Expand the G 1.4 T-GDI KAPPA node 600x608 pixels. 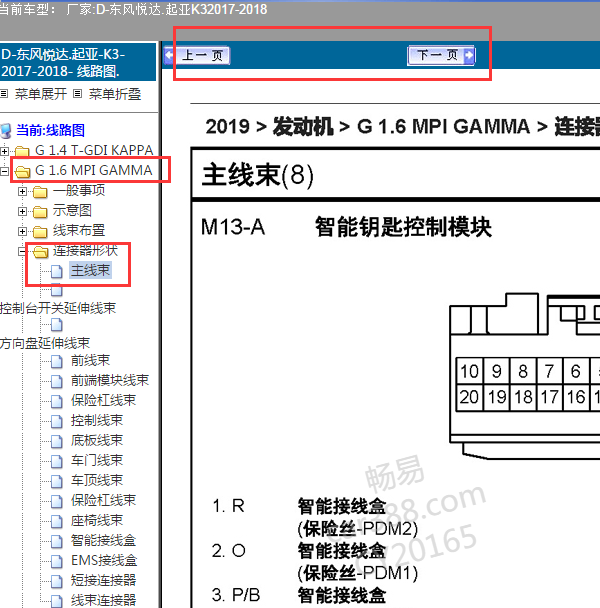click(4, 151)
